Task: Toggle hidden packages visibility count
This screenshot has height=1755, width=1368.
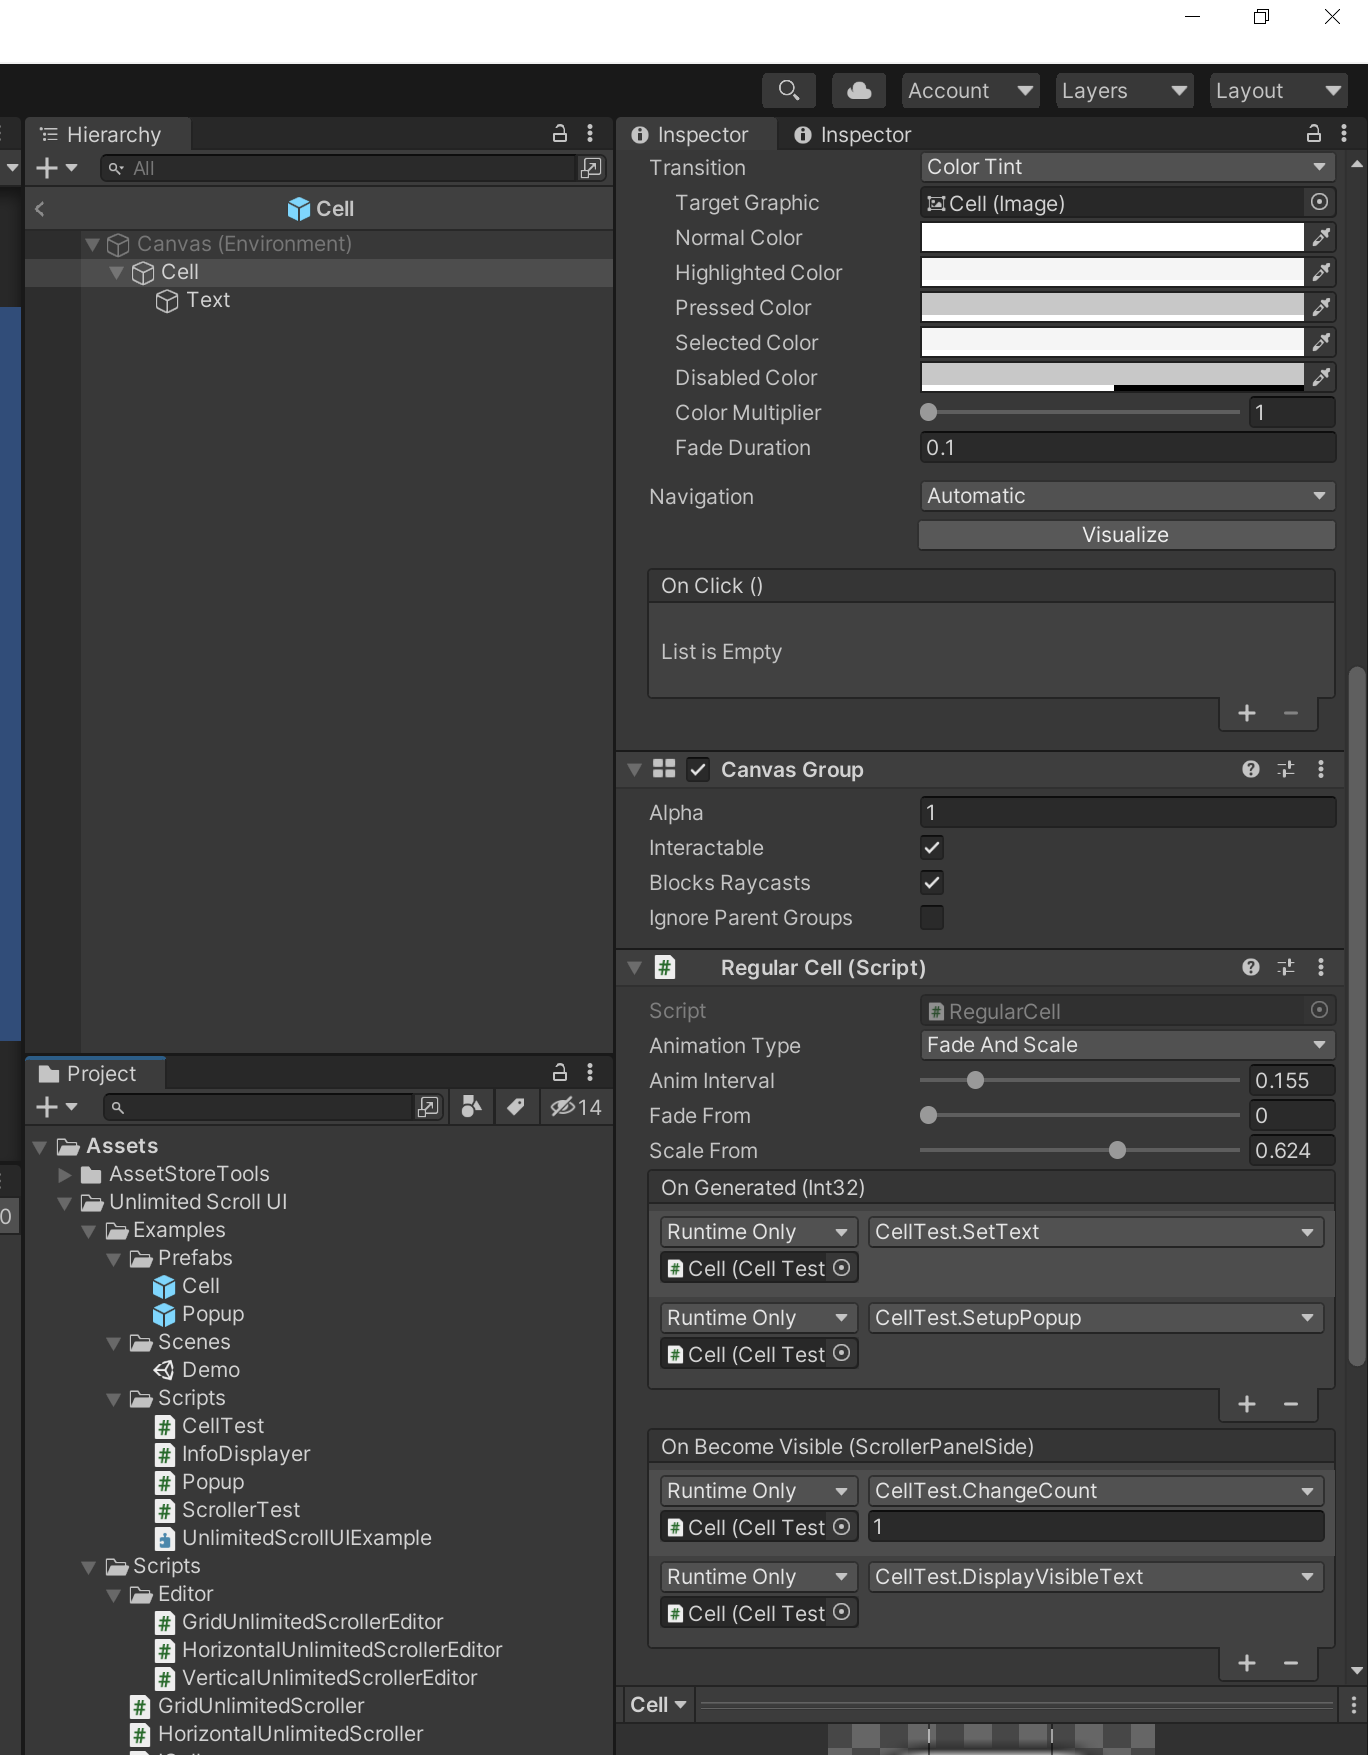Action: point(576,1107)
